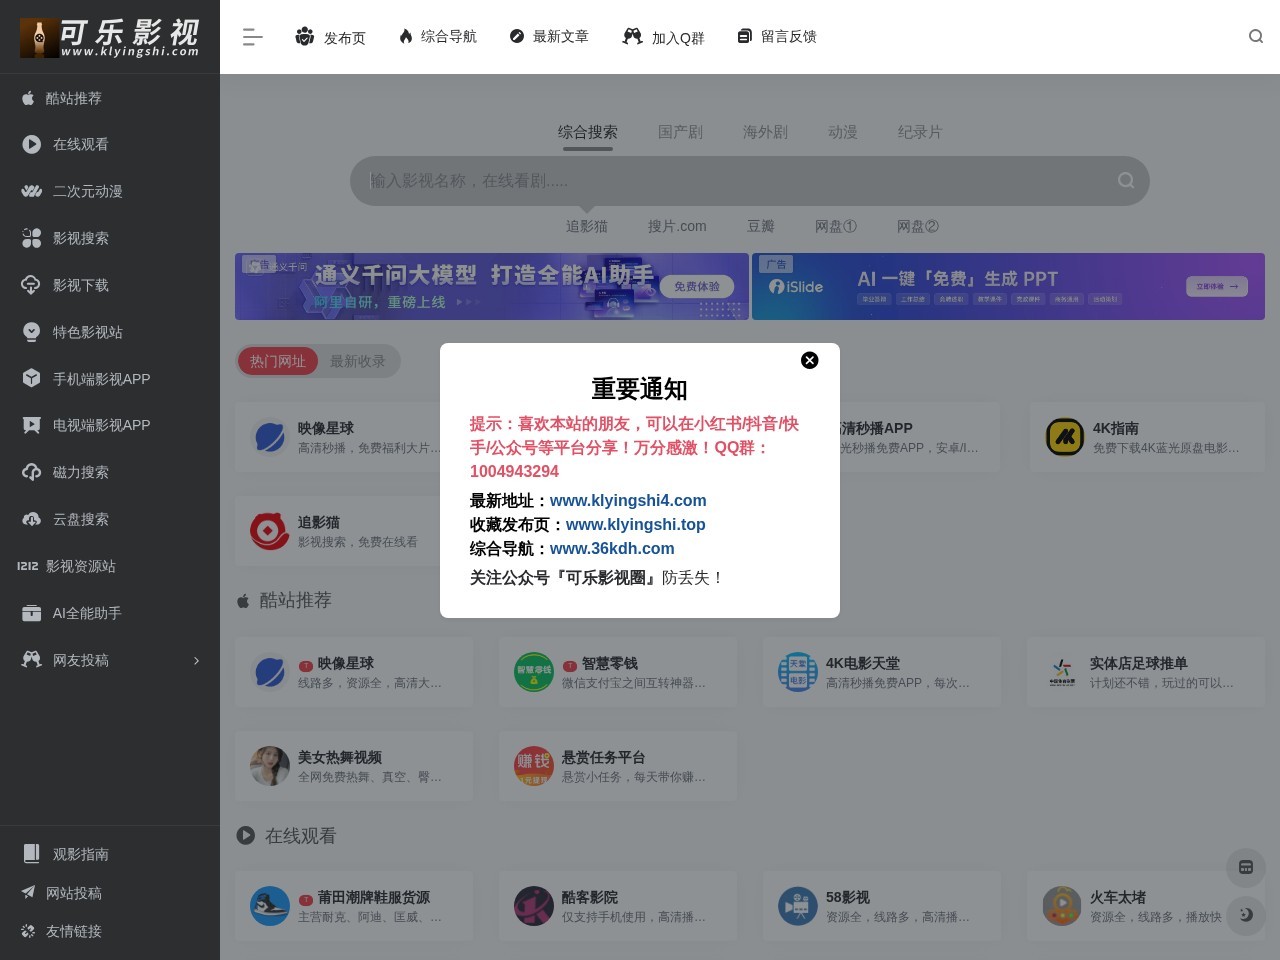The width and height of the screenshot is (1280, 960).
Task: Open the search icon in top right corner
Action: pos(1256,37)
